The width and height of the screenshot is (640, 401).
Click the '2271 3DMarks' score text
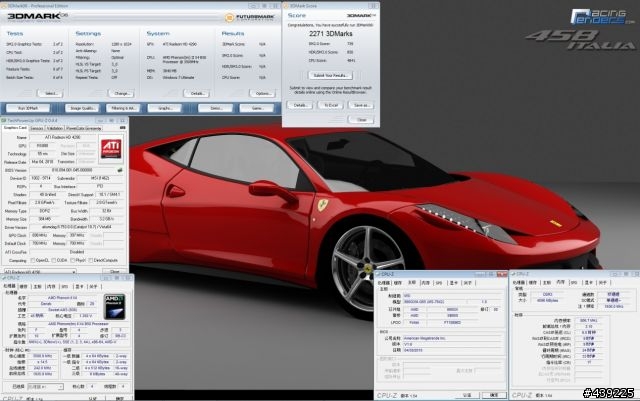point(331,34)
